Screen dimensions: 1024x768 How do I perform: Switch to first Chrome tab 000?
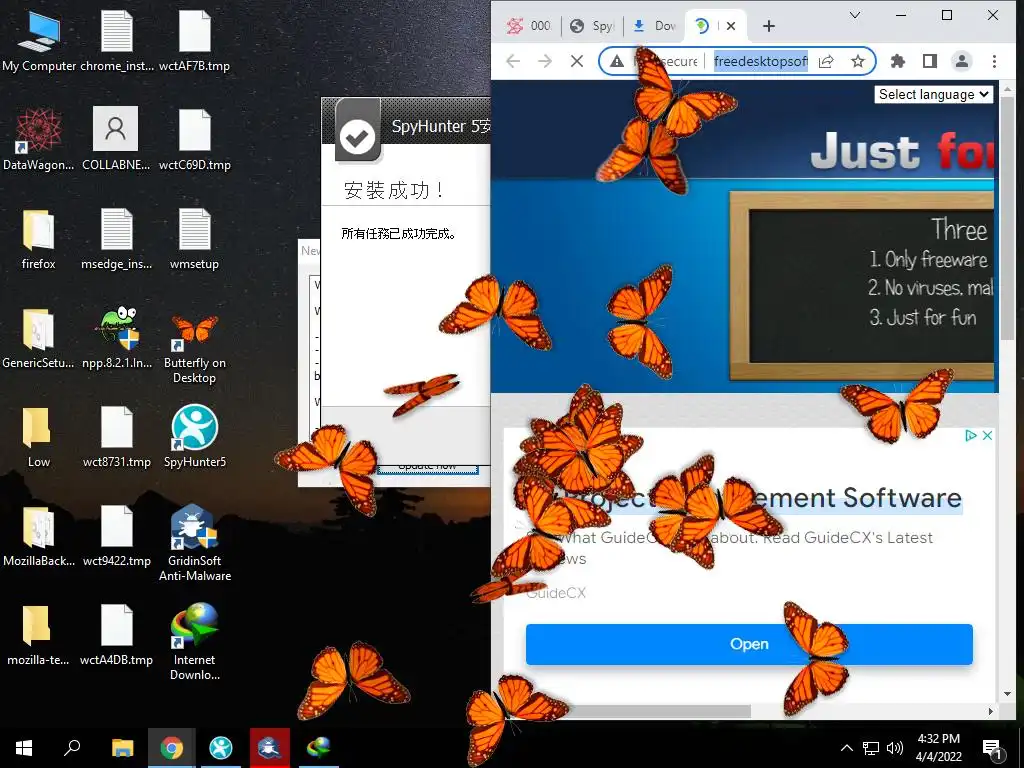(529, 26)
